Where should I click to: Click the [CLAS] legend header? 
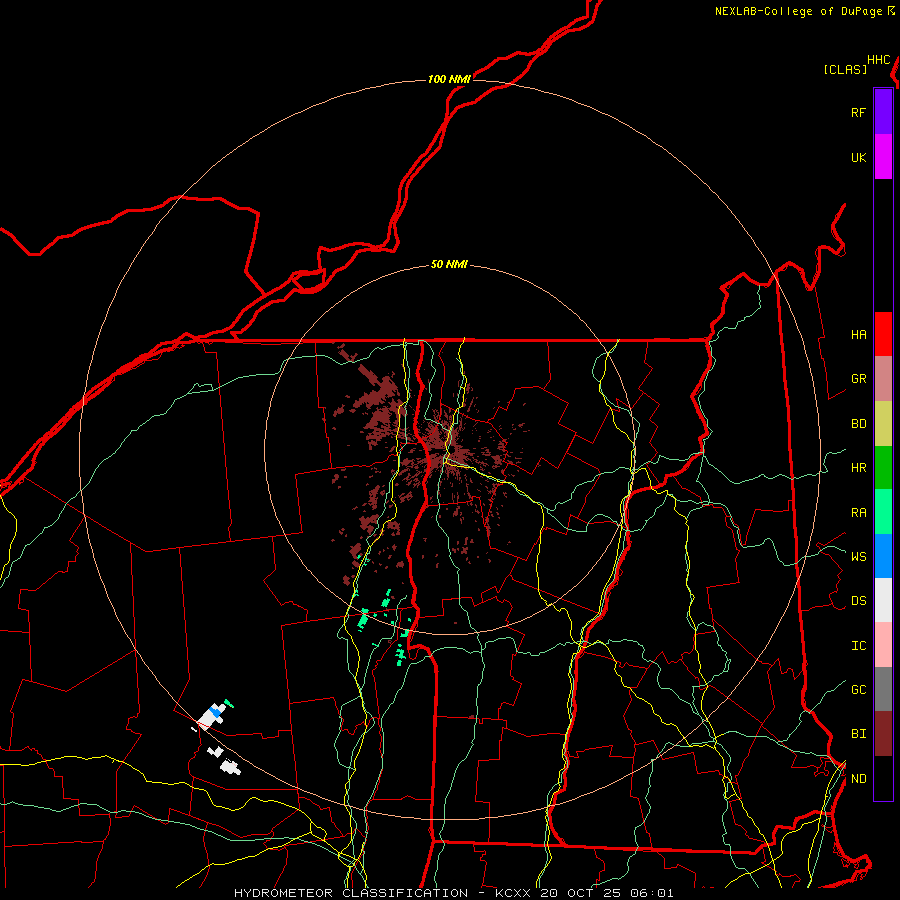[x=845, y=69]
